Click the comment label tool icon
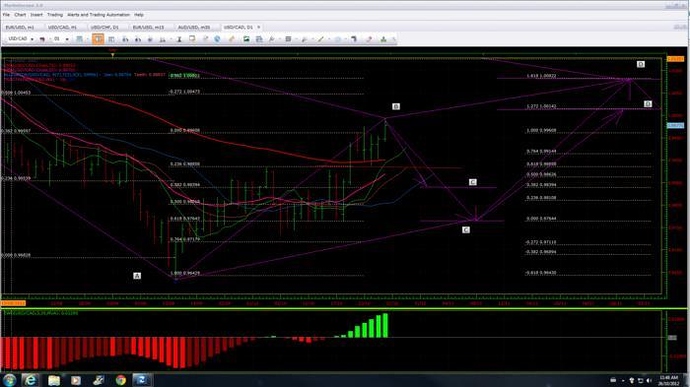 click(x=192, y=39)
